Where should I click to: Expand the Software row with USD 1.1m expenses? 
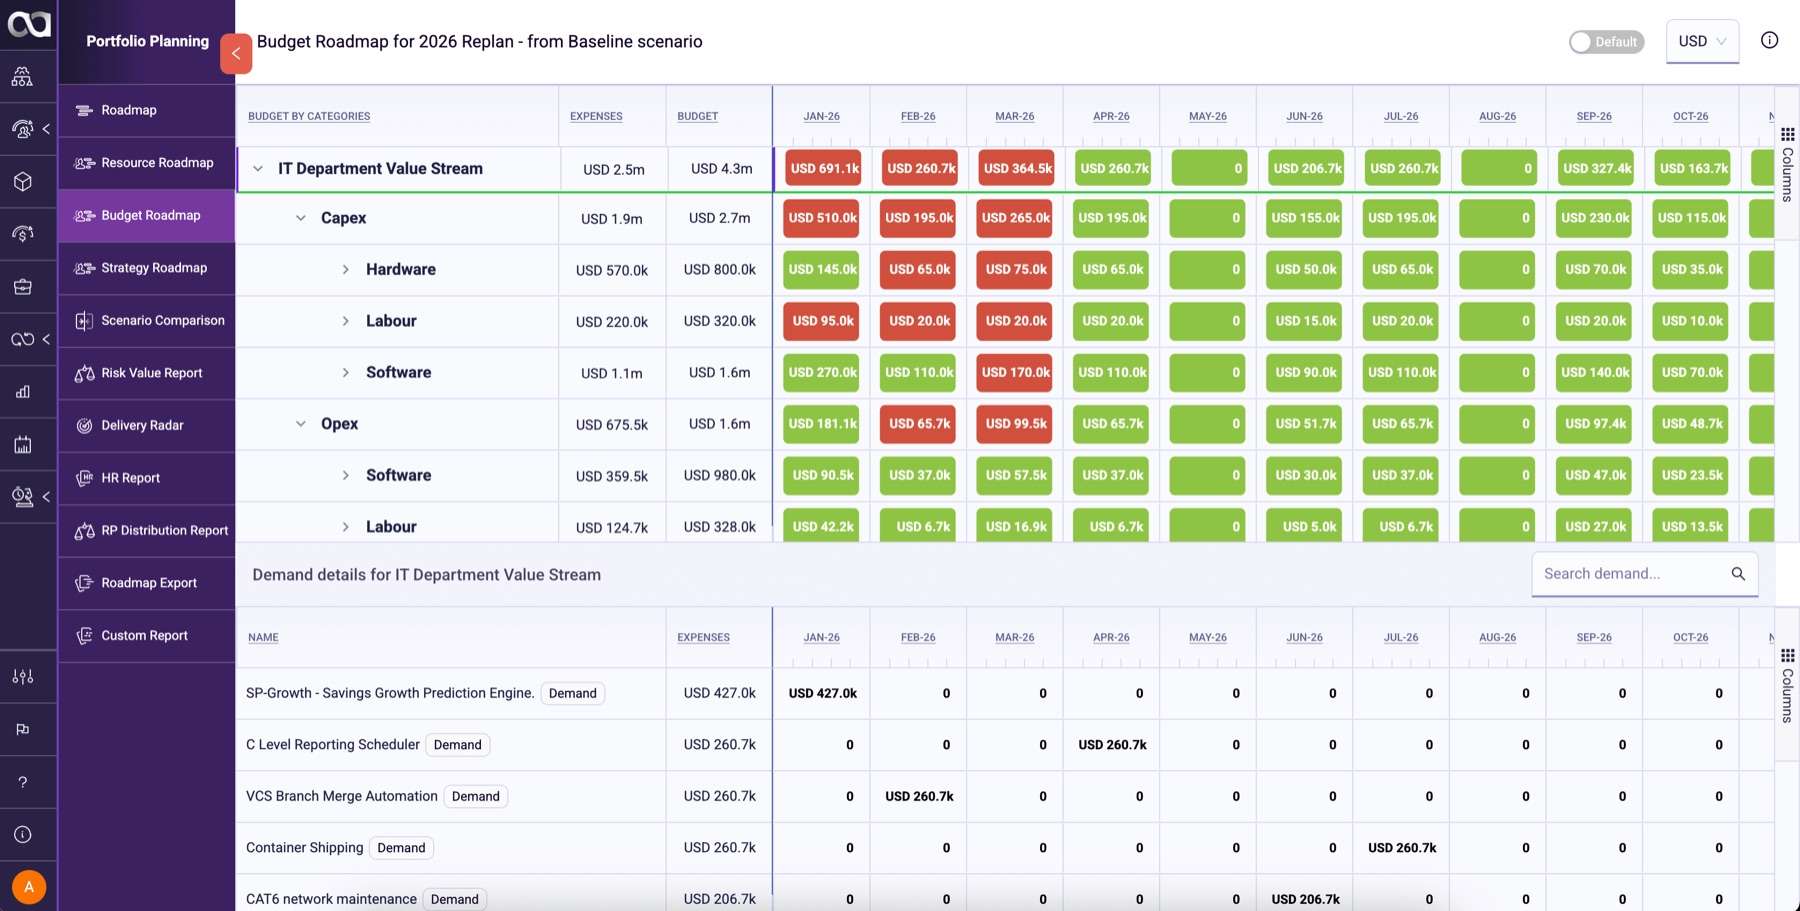(x=345, y=373)
